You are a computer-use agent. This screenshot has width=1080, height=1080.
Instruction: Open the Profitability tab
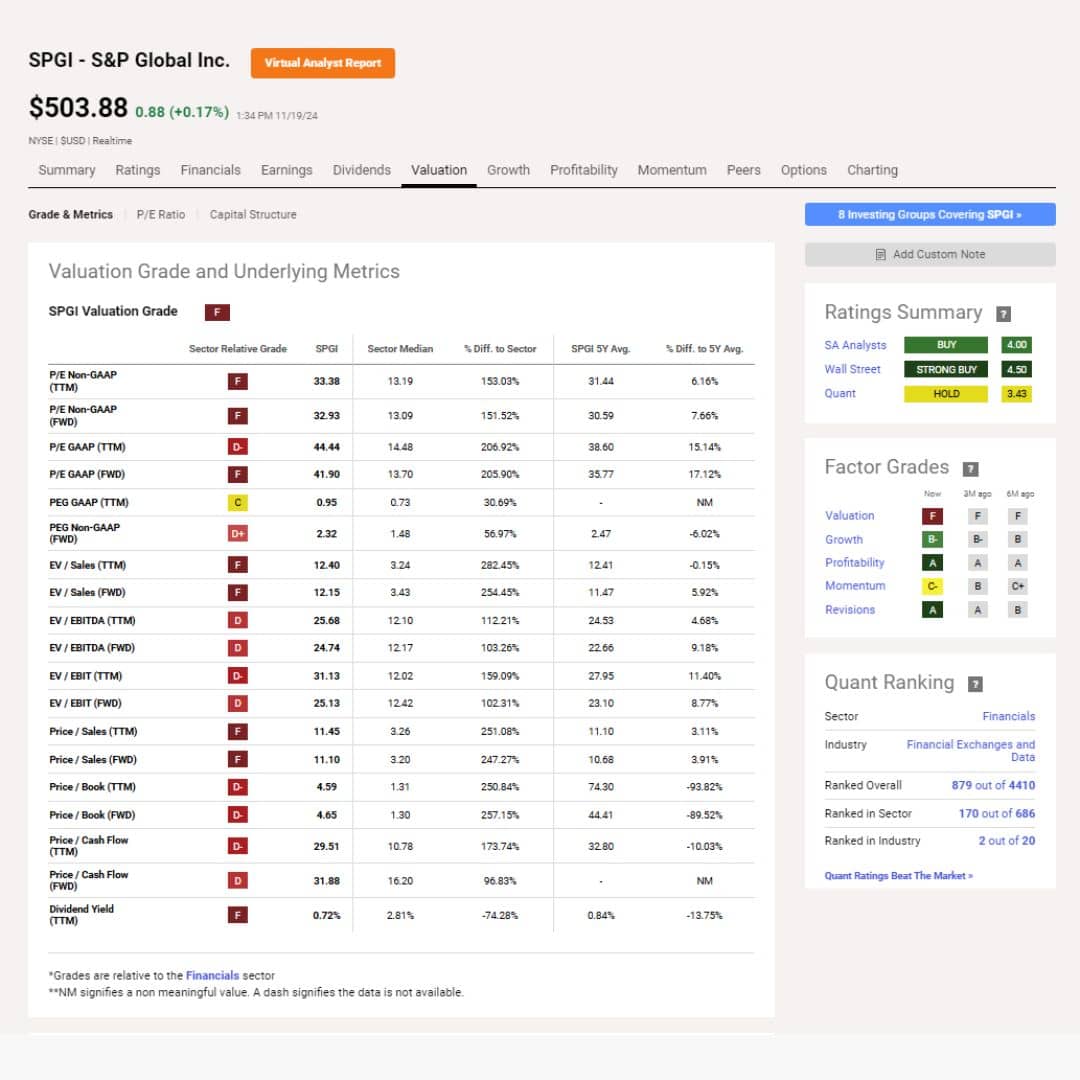coord(584,170)
